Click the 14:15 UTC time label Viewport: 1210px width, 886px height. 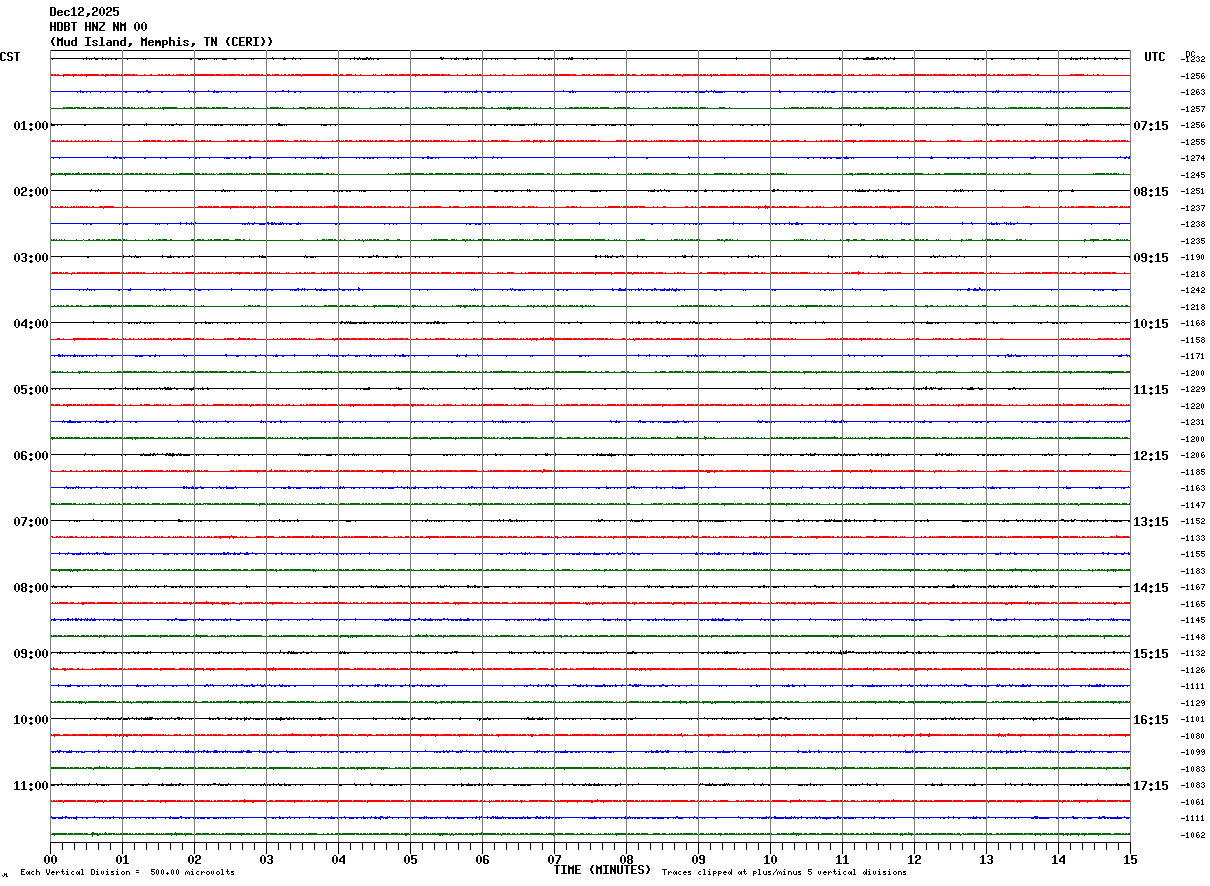[1151, 588]
